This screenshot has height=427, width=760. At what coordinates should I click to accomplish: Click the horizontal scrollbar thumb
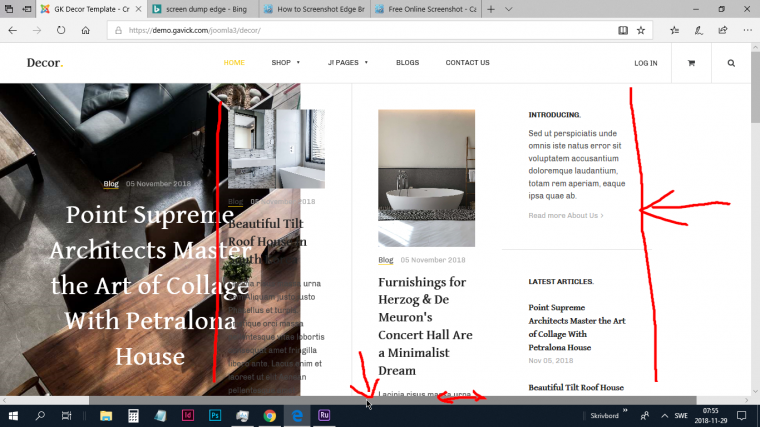393,400
